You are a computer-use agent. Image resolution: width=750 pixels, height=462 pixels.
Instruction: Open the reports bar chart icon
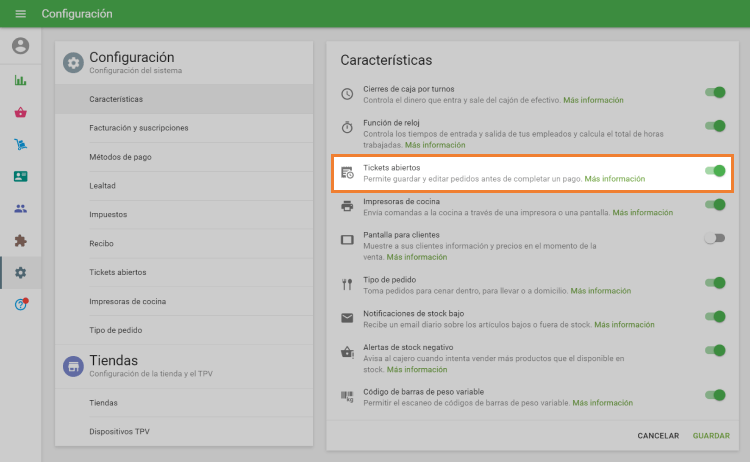20,81
